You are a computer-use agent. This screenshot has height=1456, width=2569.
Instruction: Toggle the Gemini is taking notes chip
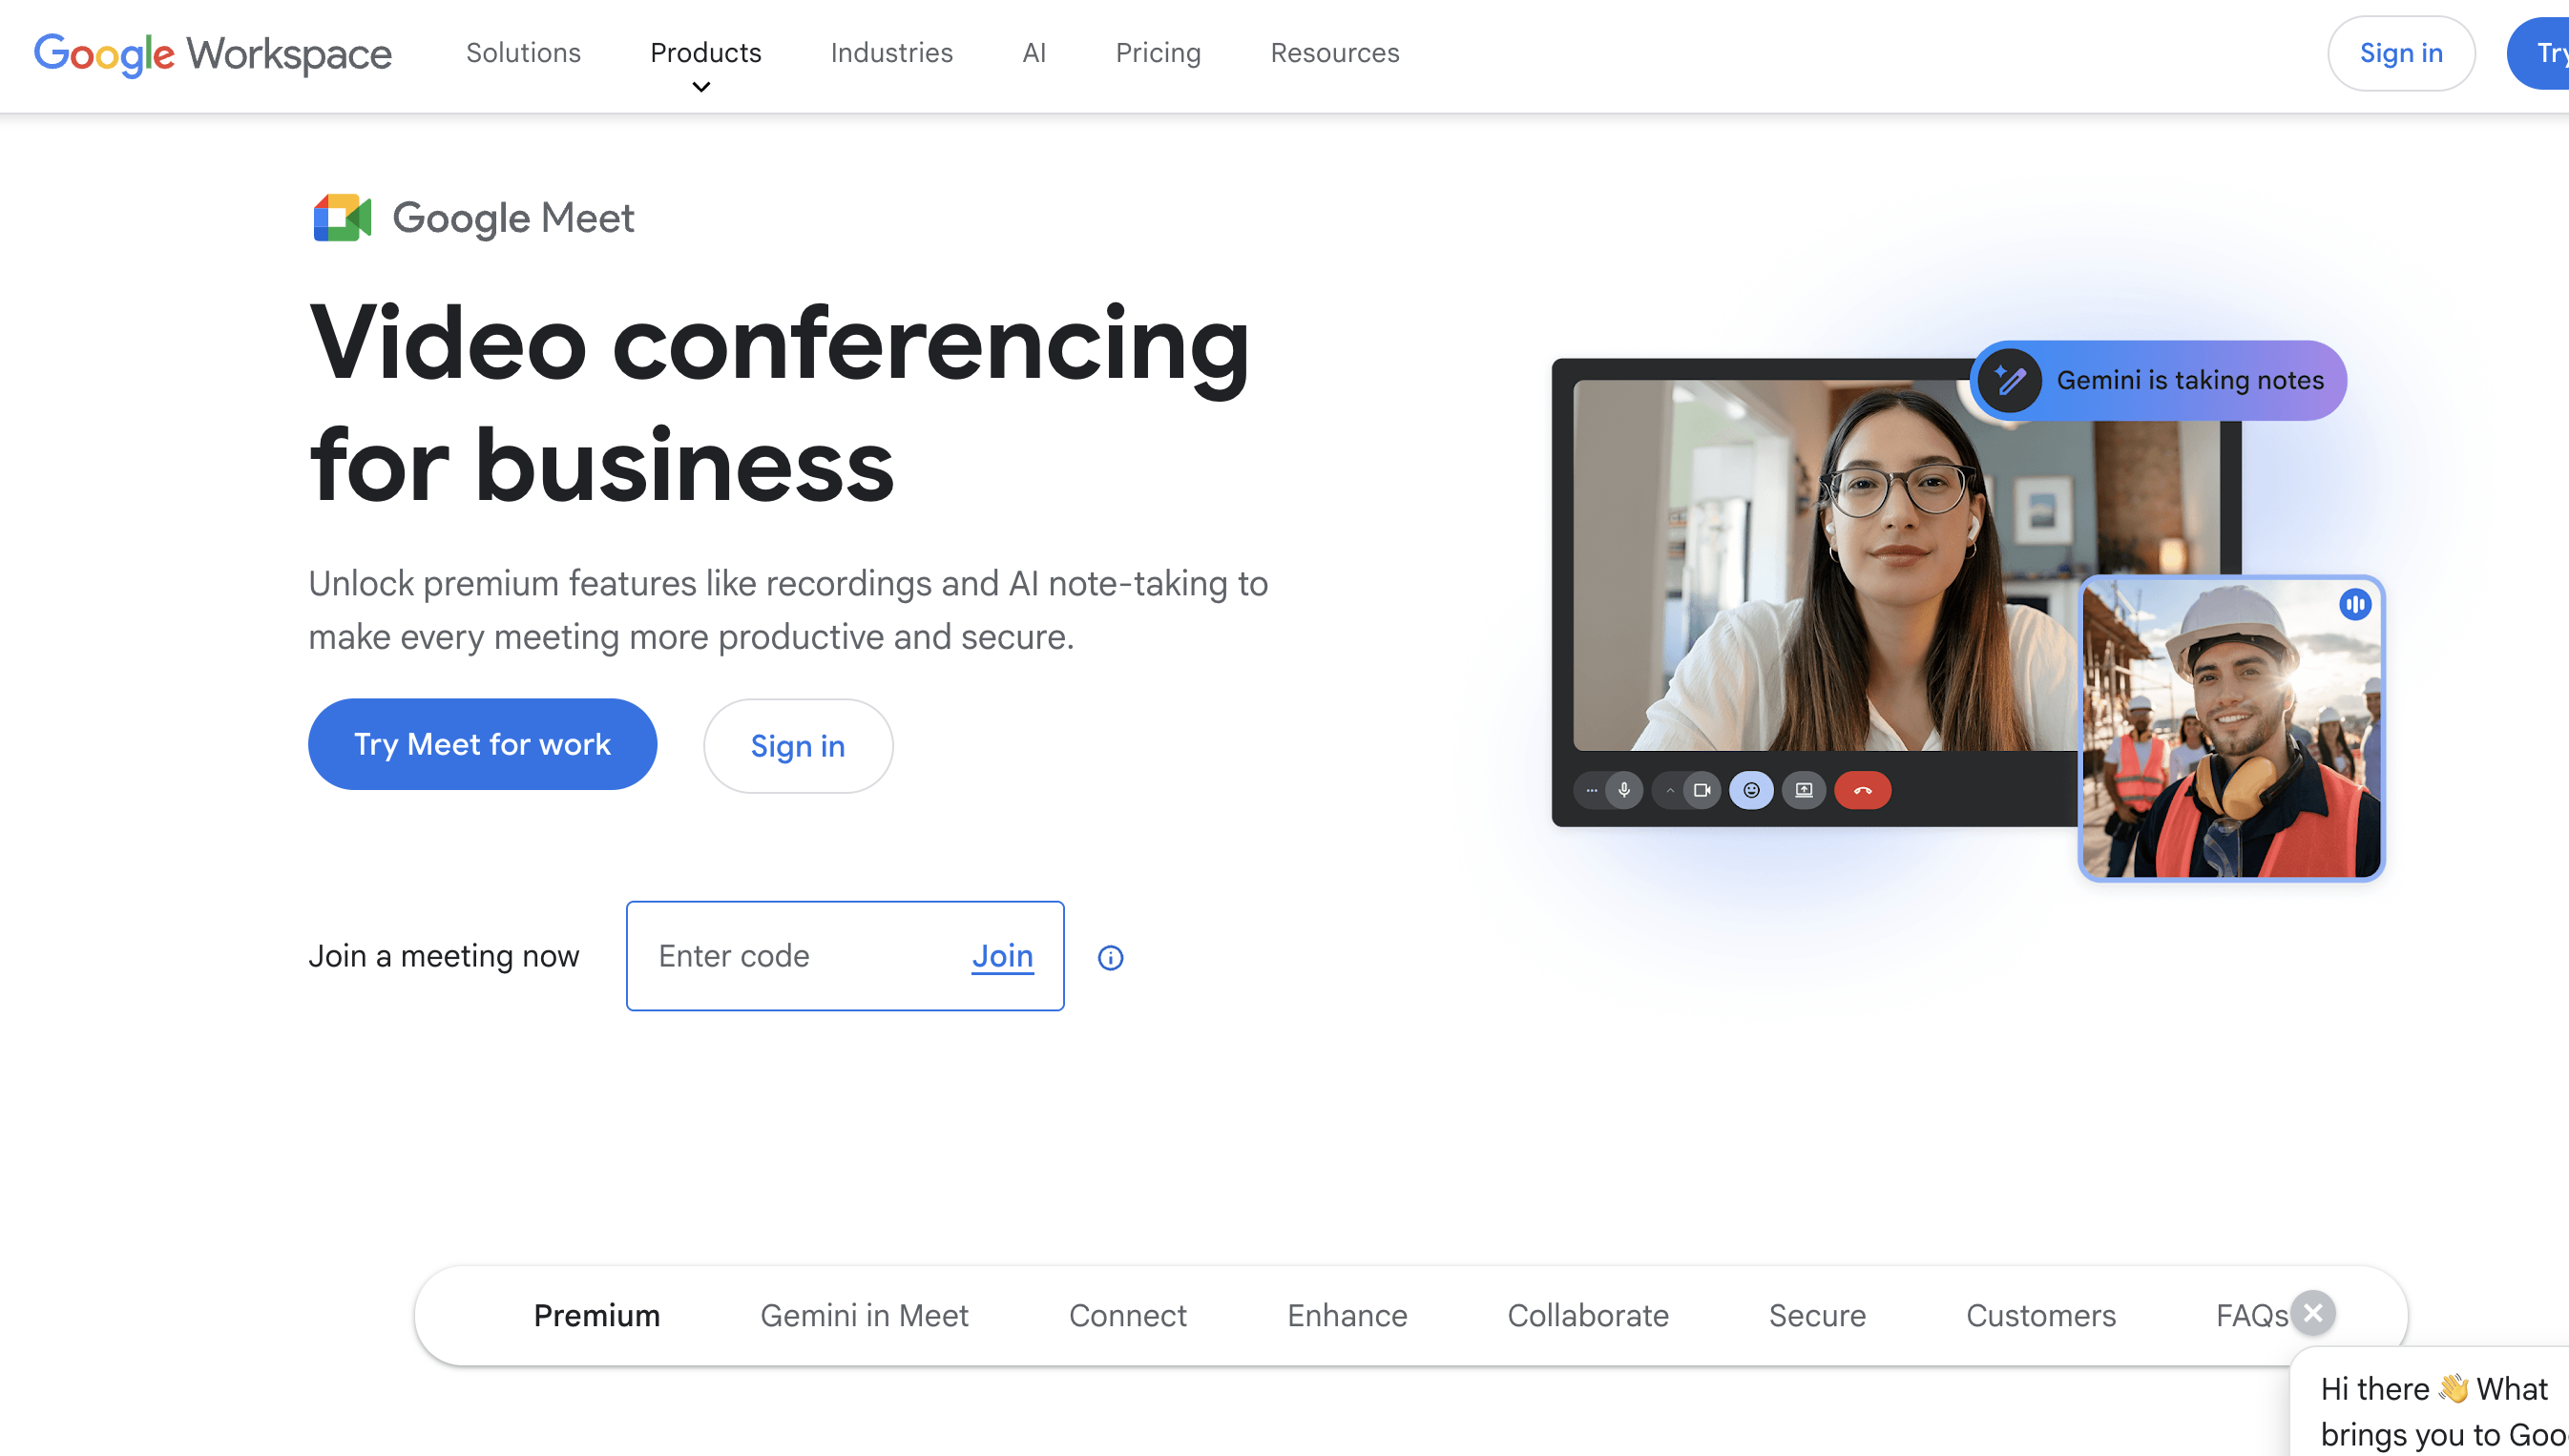(2158, 380)
